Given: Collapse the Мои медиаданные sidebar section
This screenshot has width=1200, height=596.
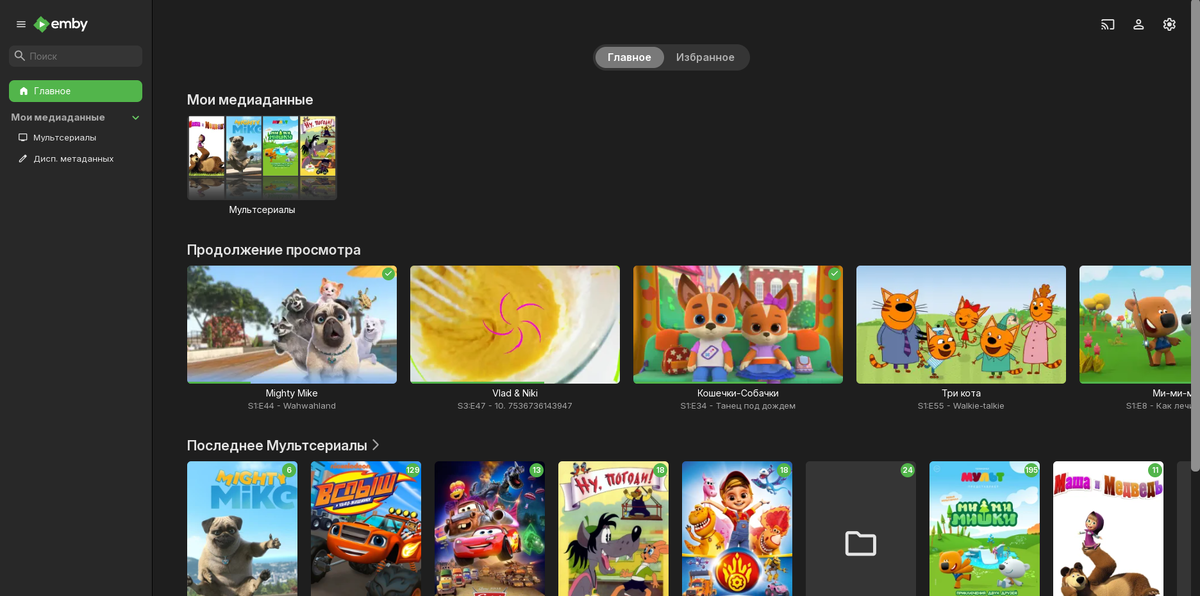Looking at the screenshot, I should point(136,118).
